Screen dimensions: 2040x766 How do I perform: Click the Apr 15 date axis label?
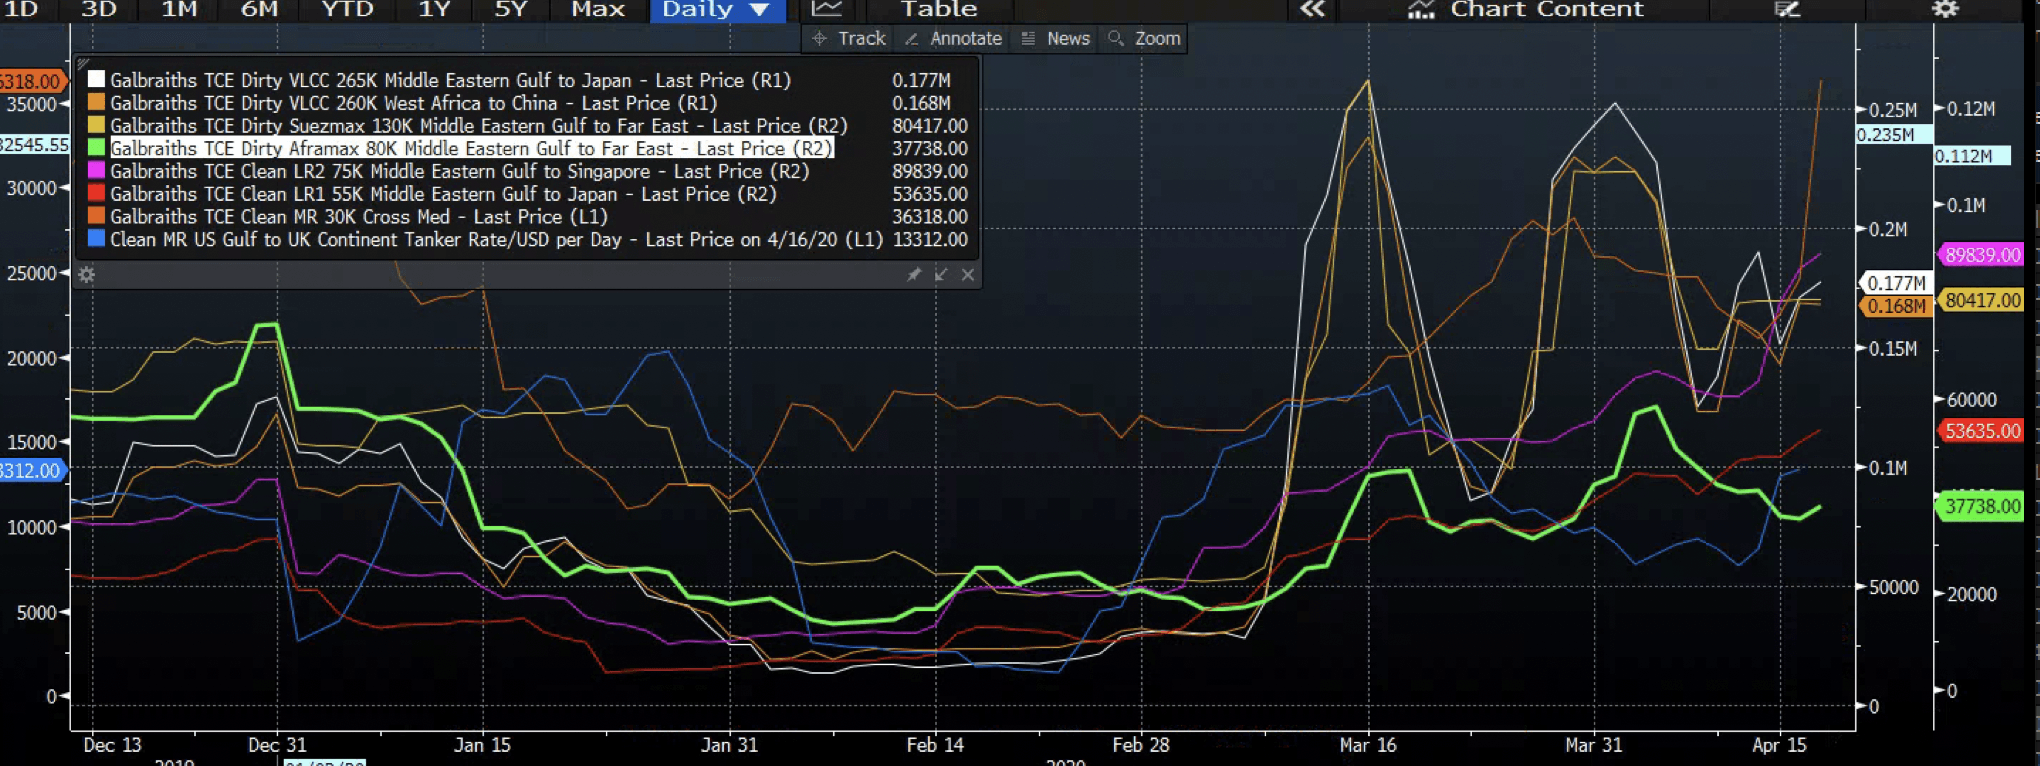pyautogui.click(x=1779, y=745)
